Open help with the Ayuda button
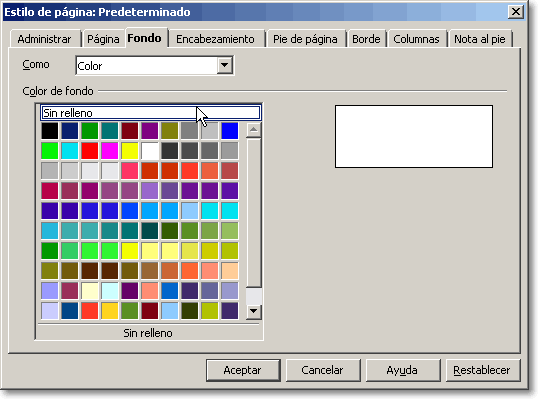The width and height of the screenshot is (538, 399). coord(402,370)
